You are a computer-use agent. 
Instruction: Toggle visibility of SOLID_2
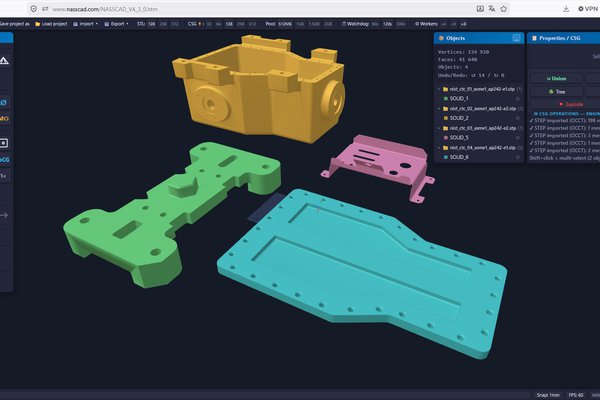(518, 118)
